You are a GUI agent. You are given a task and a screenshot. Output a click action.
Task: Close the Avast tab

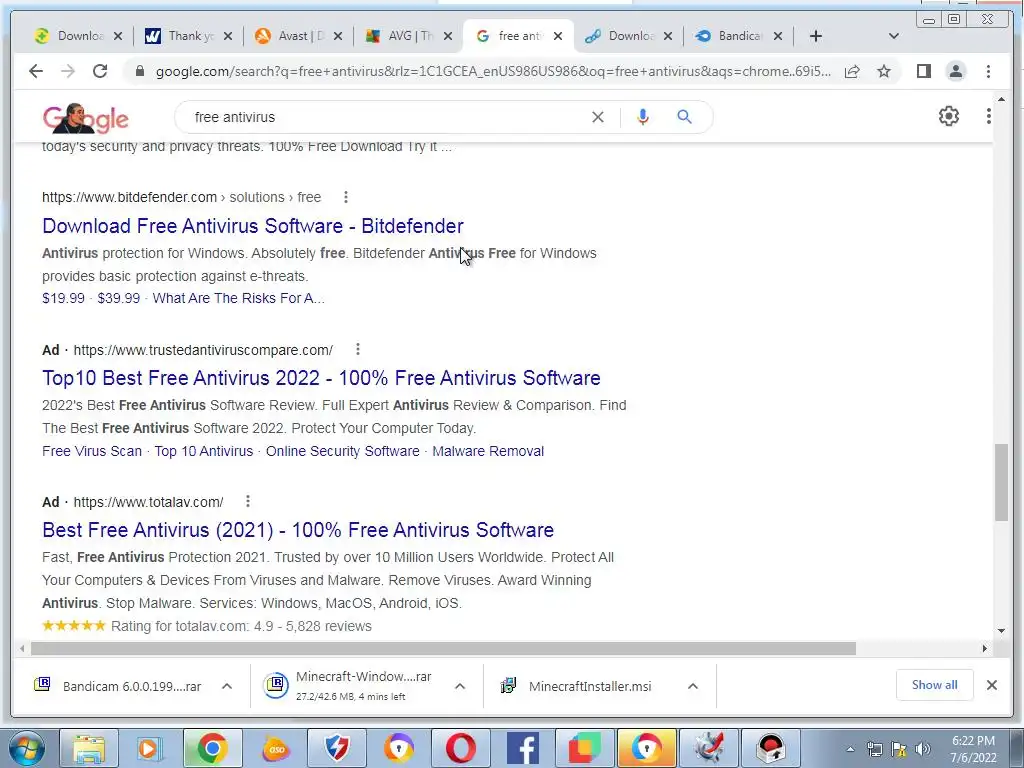pos(338,36)
